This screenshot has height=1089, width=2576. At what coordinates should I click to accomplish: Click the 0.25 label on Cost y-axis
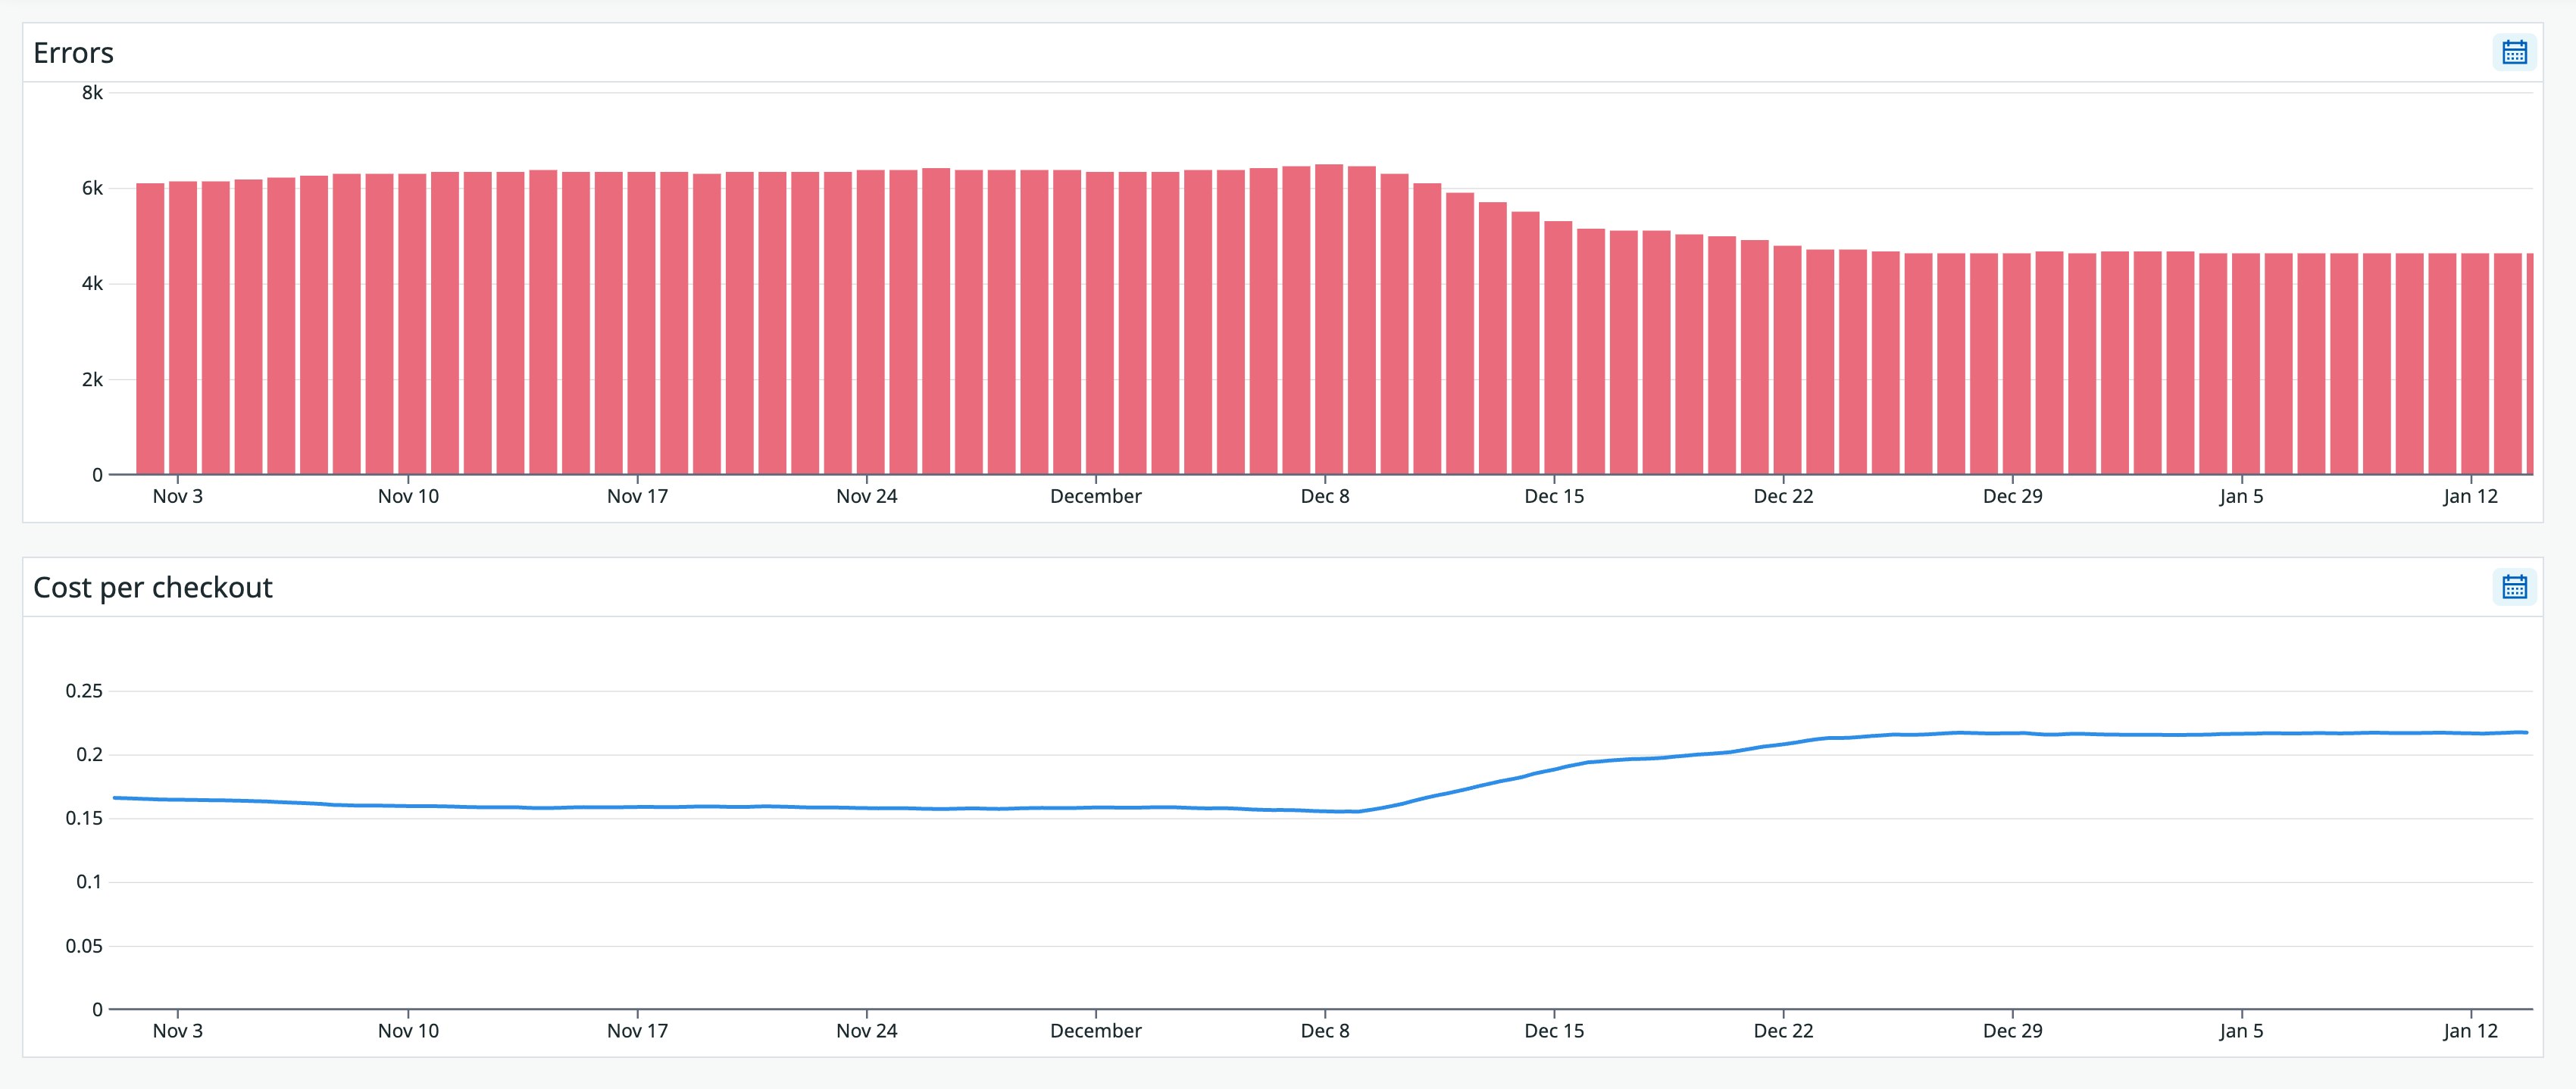84,691
